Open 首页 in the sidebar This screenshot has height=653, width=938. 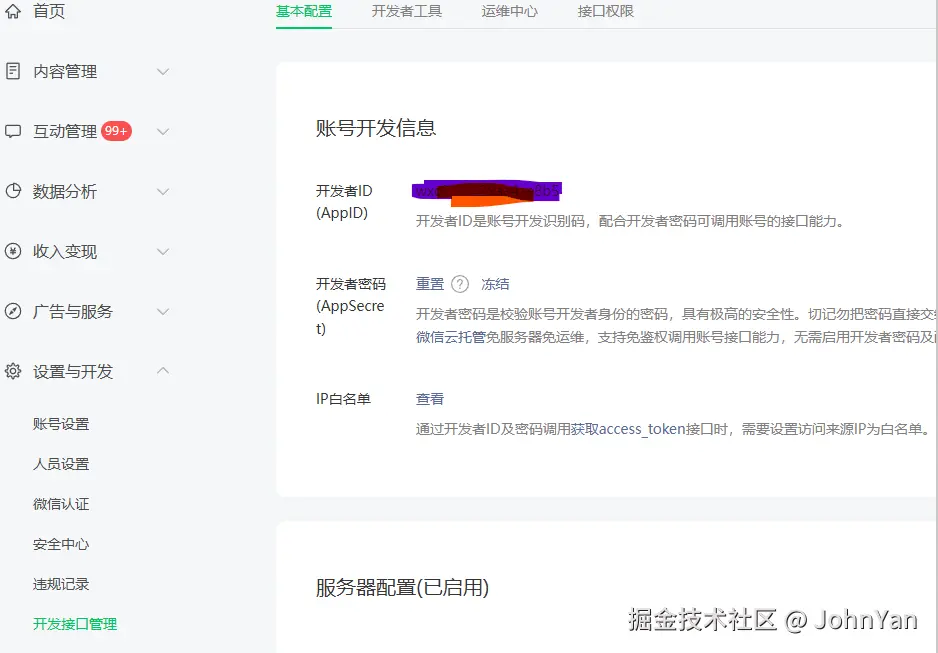tap(48, 11)
